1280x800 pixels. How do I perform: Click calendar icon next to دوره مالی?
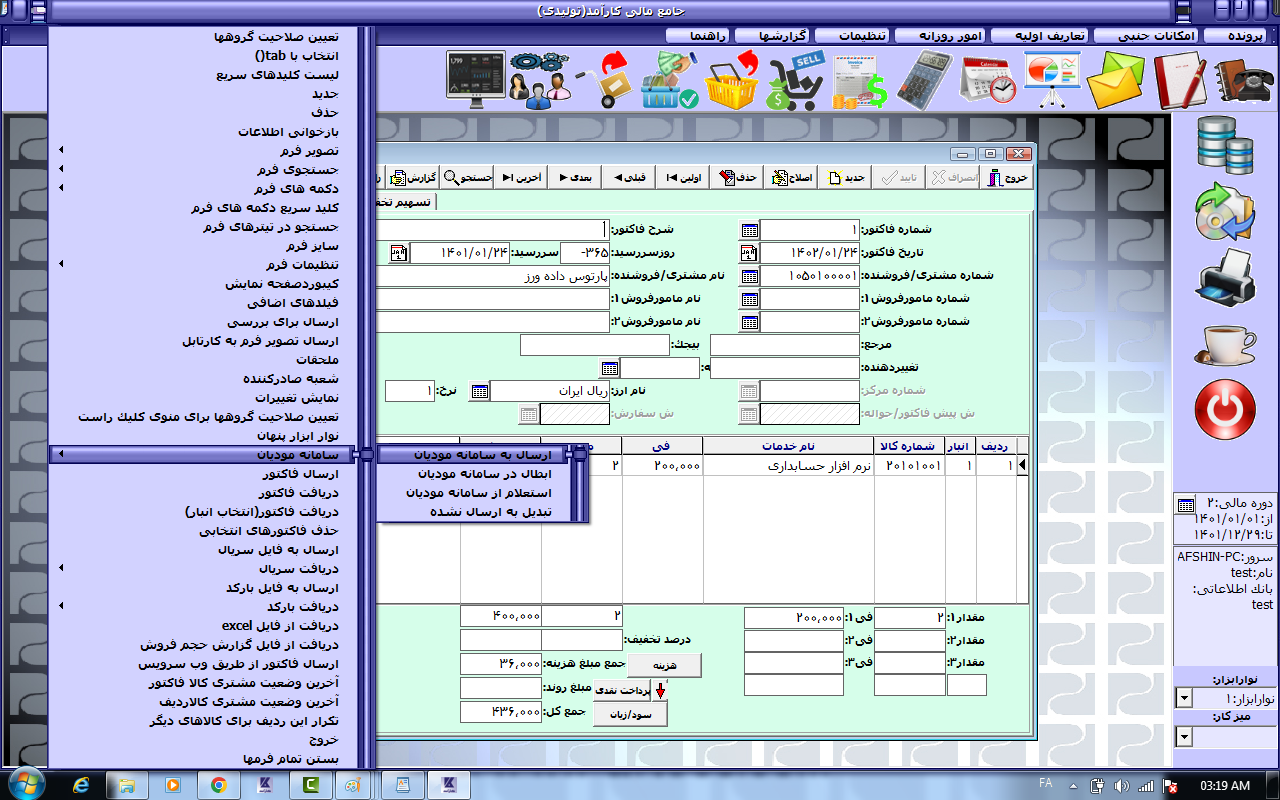1185,505
